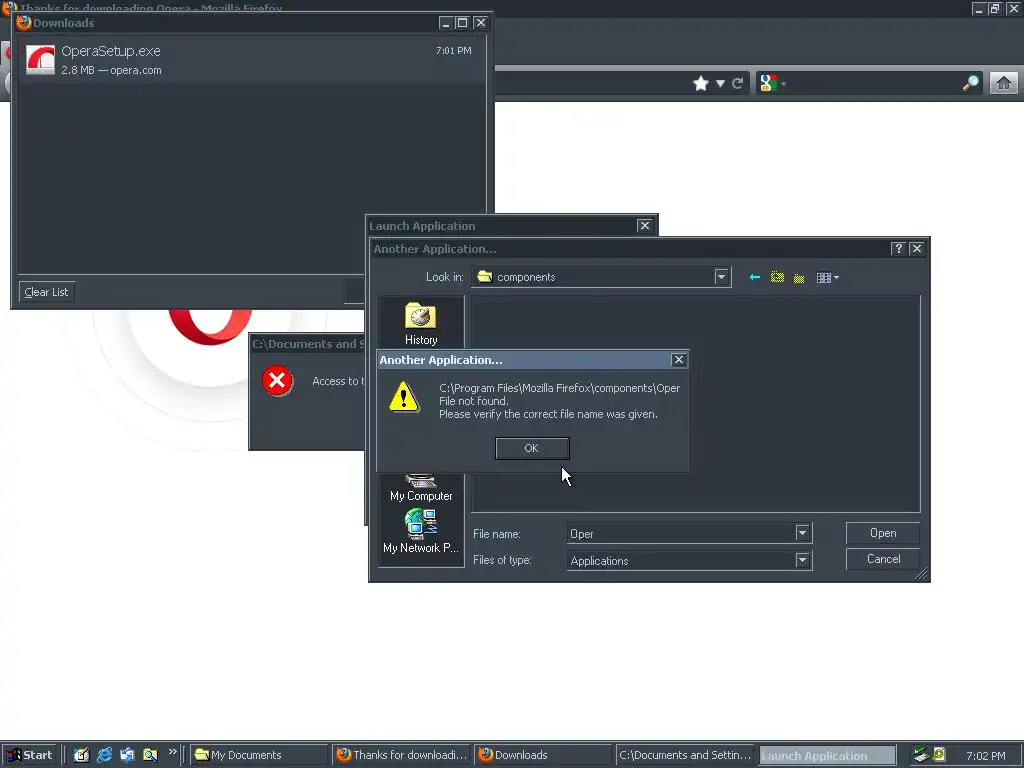Viewport: 1024px width, 768px height.
Task: Click the Safely Remove Hardware tray icon
Action: (x=921, y=755)
